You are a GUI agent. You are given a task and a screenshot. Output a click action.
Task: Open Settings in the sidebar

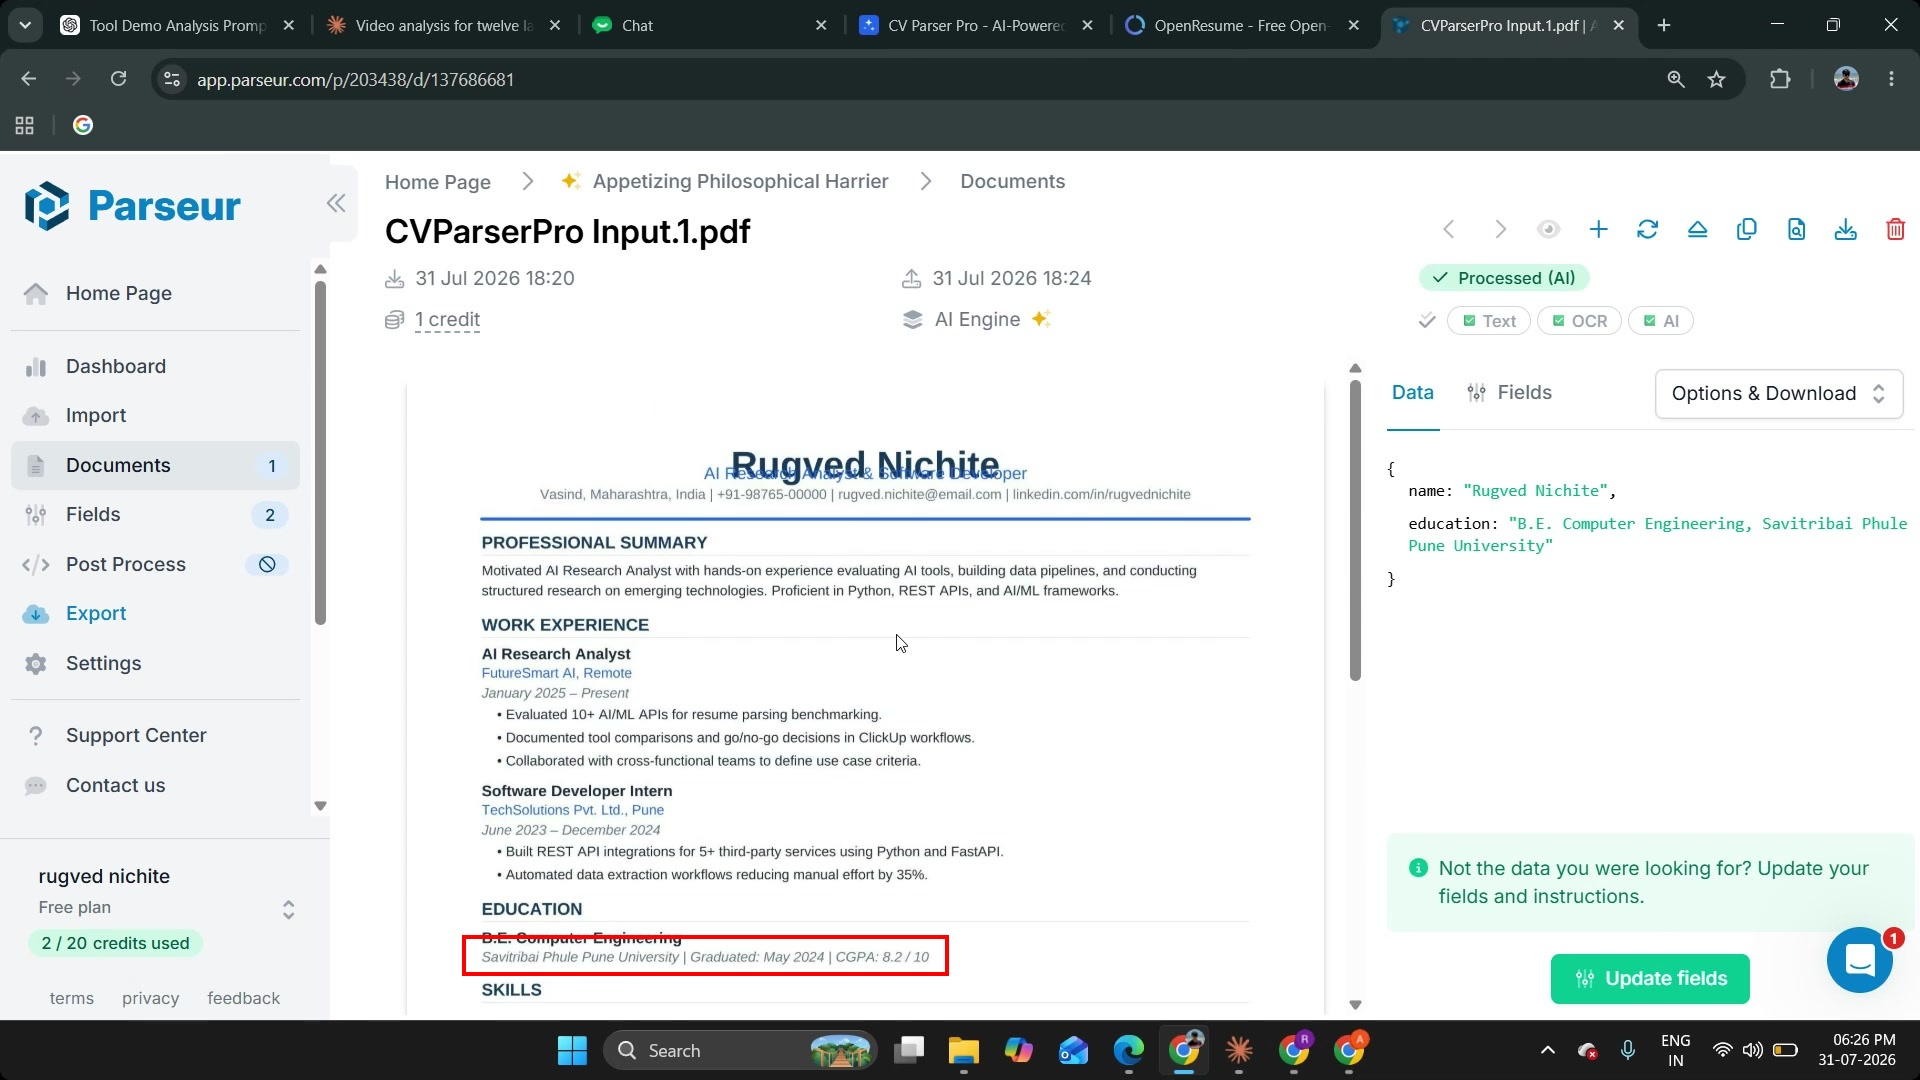point(155,664)
